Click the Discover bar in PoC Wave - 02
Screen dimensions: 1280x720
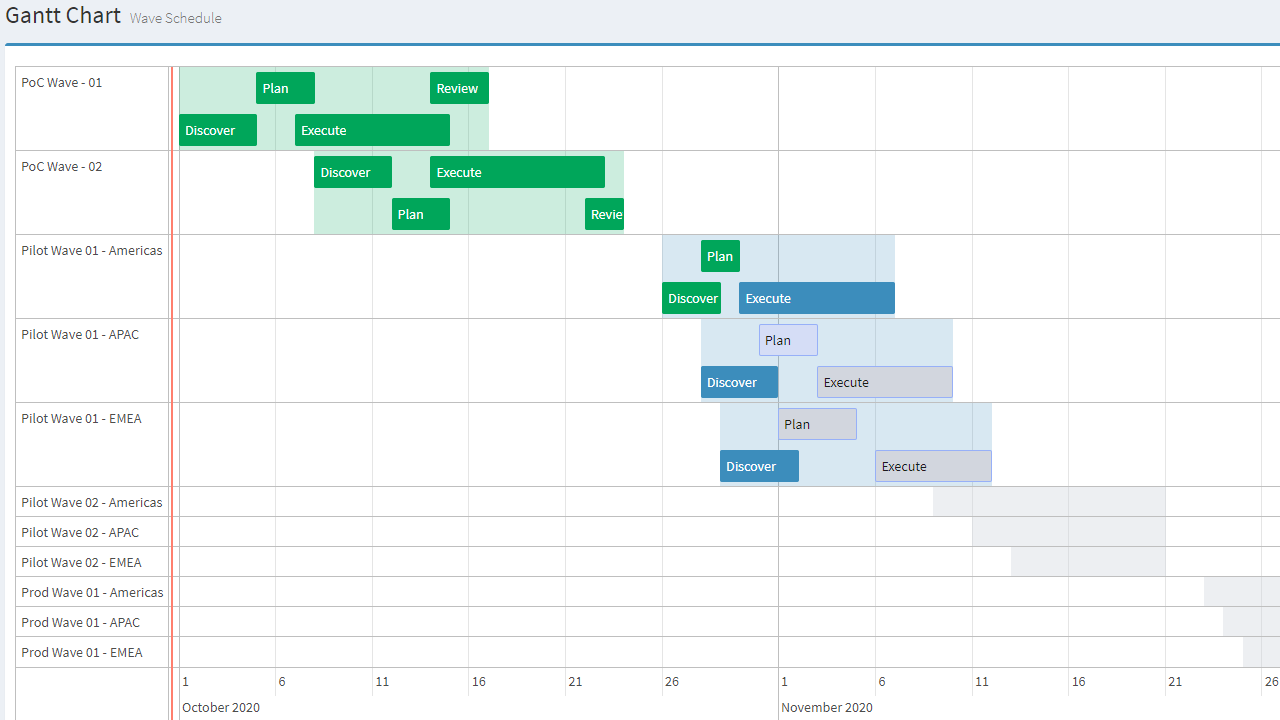(x=353, y=172)
